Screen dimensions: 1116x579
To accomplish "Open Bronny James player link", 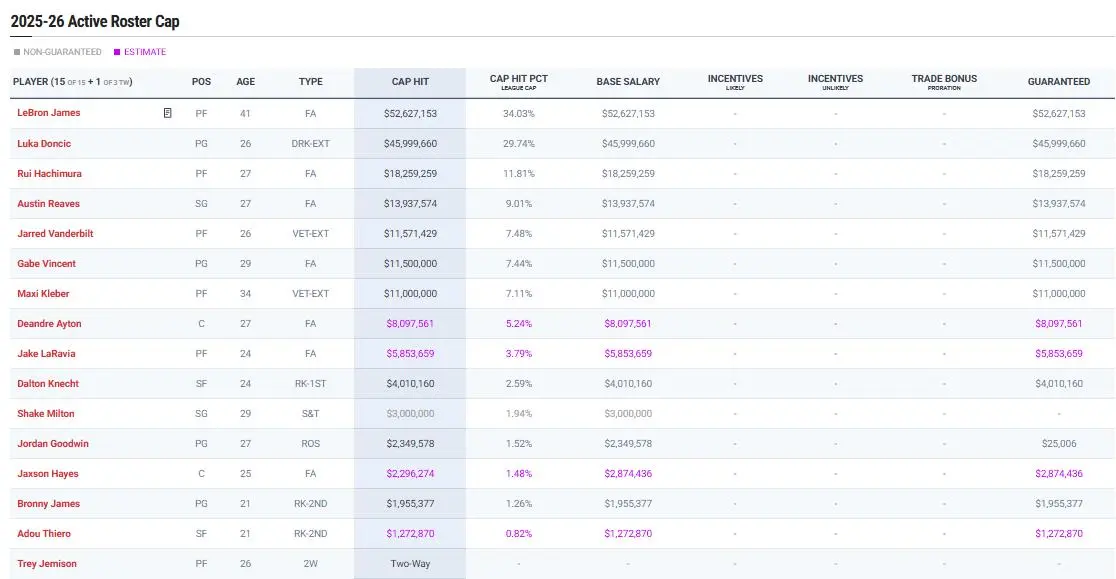I will [x=48, y=504].
